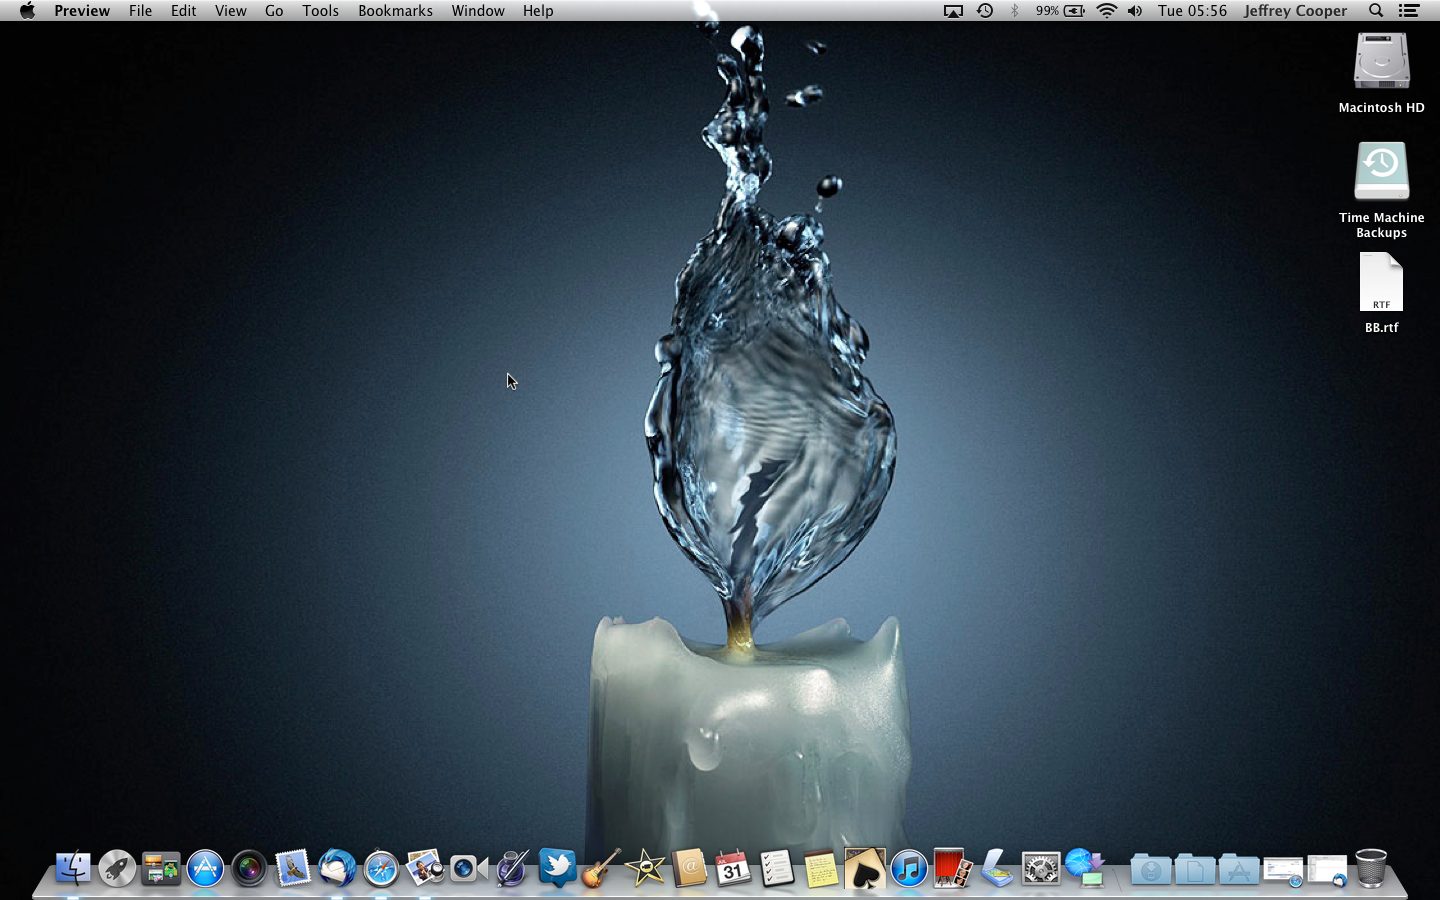Viewport: 1440px width, 900px height.
Task: Open Photo Booth icon in Dock
Action: [x=953, y=868]
